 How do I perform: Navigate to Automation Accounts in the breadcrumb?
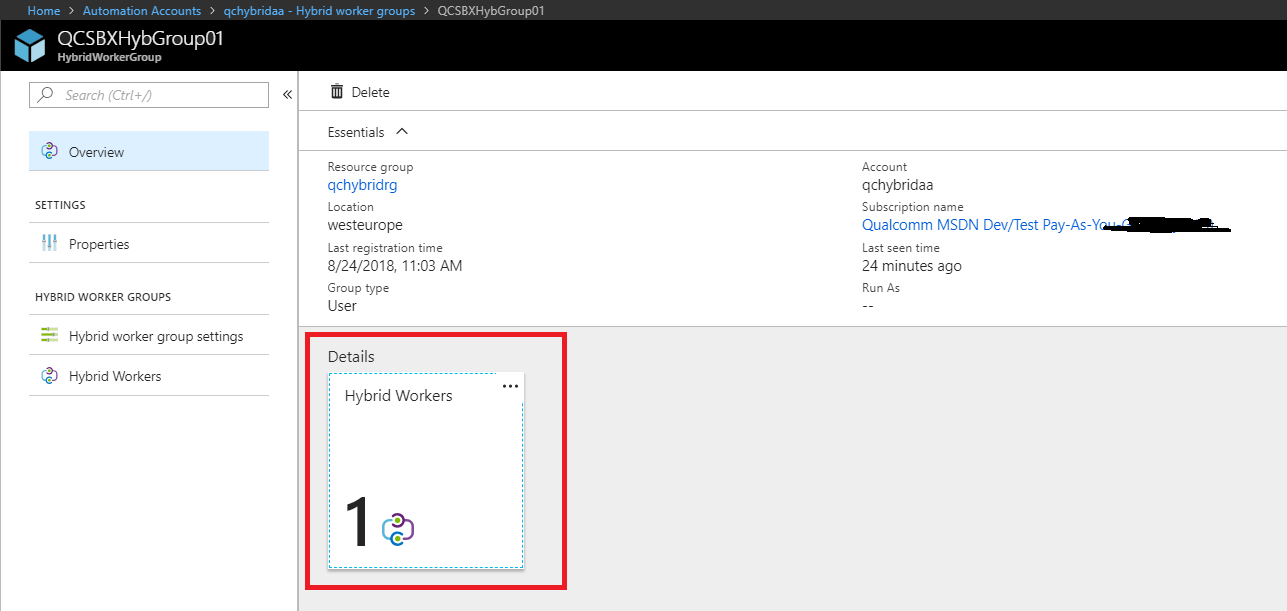(142, 10)
